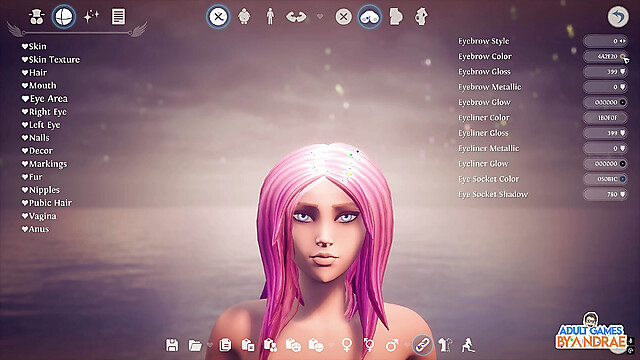Open the sparkle effects tab icon
The width and height of the screenshot is (640, 360).
[x=91, y=17]
